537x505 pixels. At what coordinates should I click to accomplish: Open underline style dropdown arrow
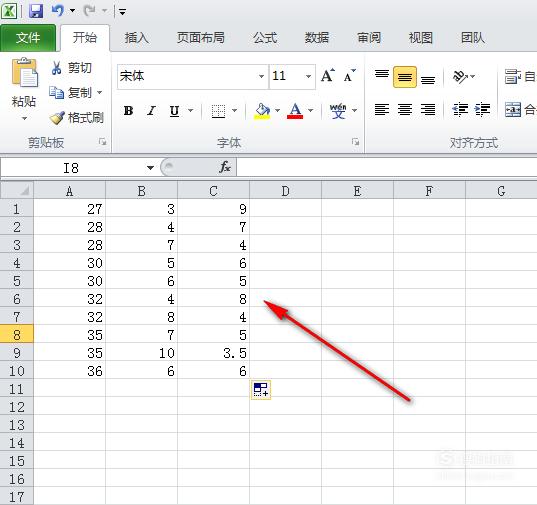190,110
